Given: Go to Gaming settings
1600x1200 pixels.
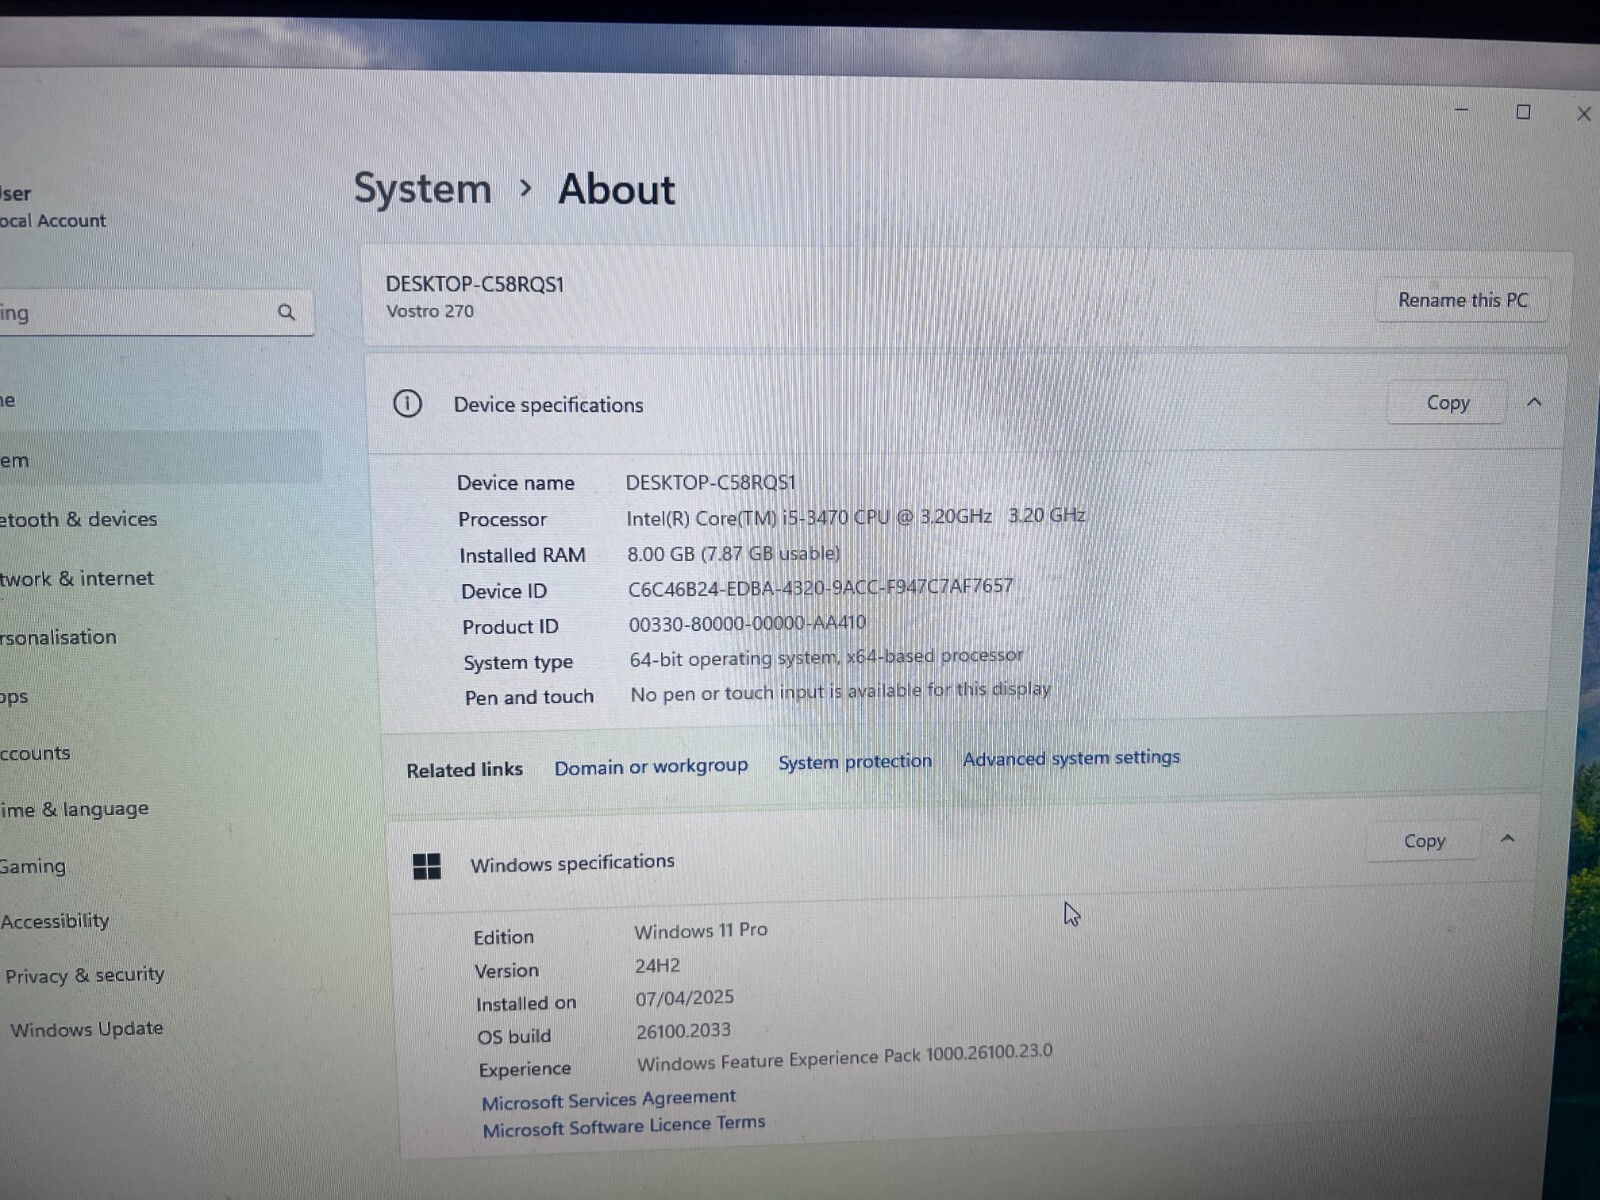Looking at the screenshot, I should click(33, 866).
